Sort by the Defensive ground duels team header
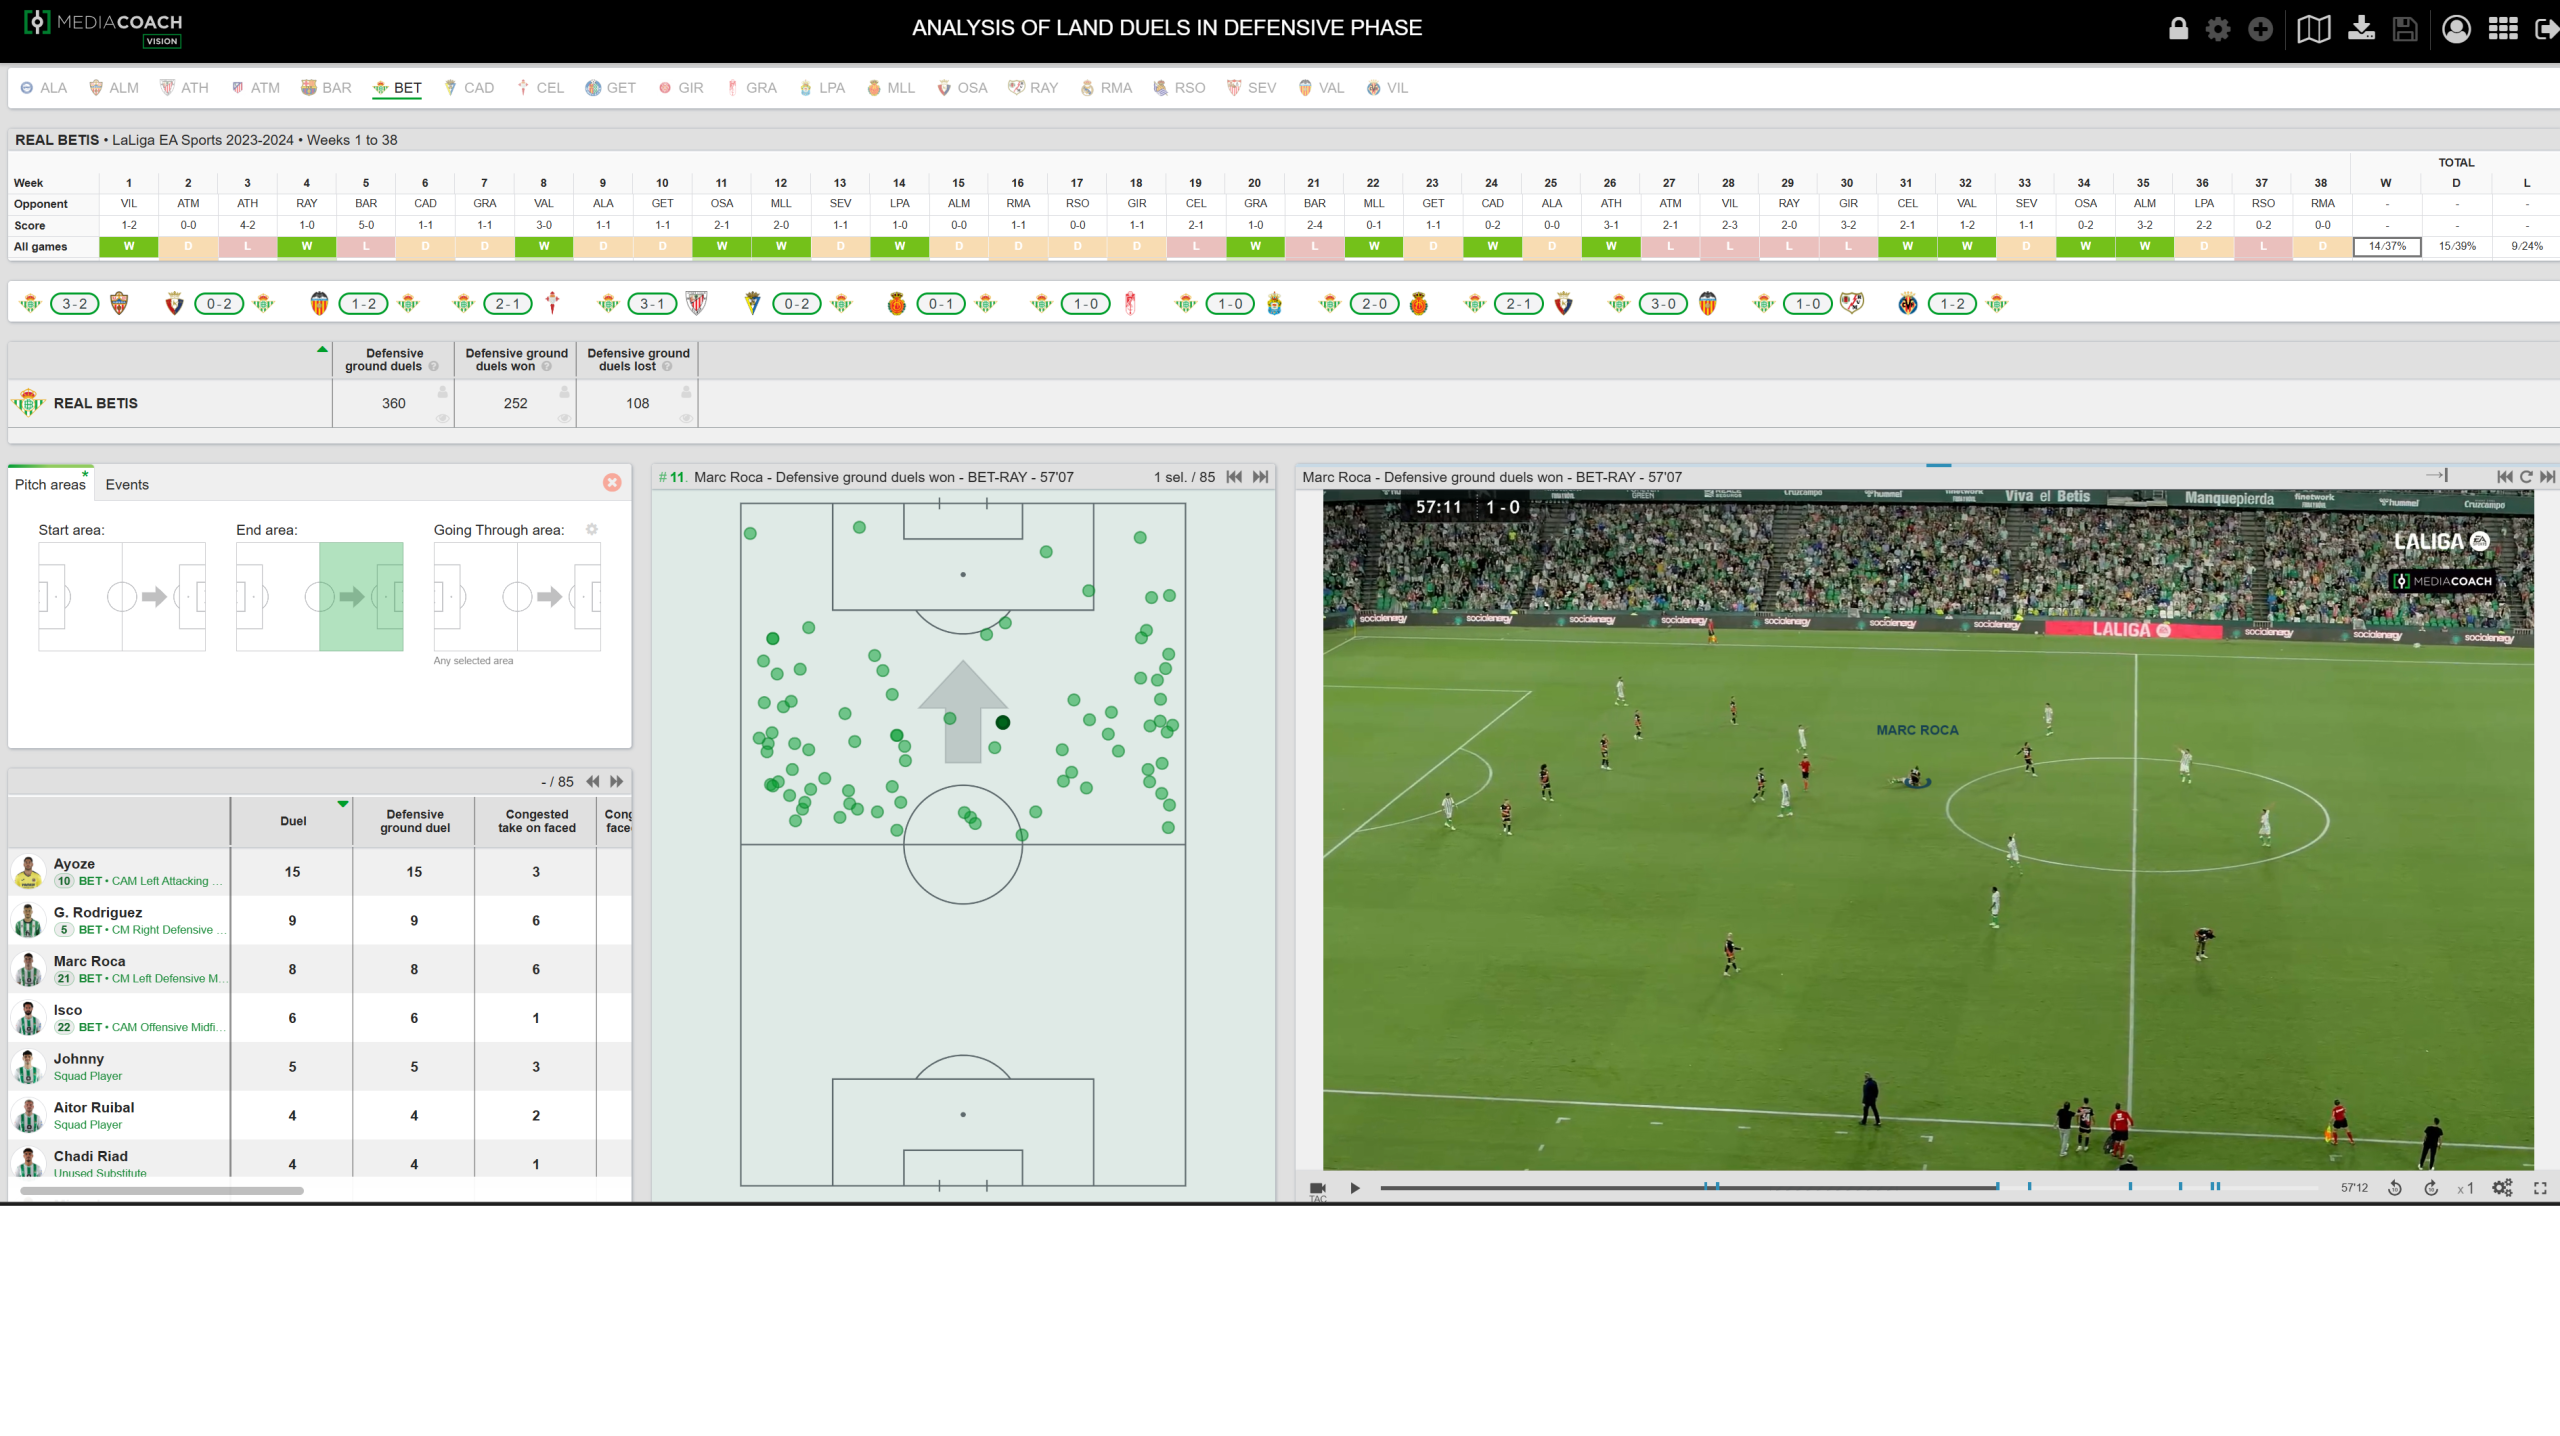 [x=393, y=360]
